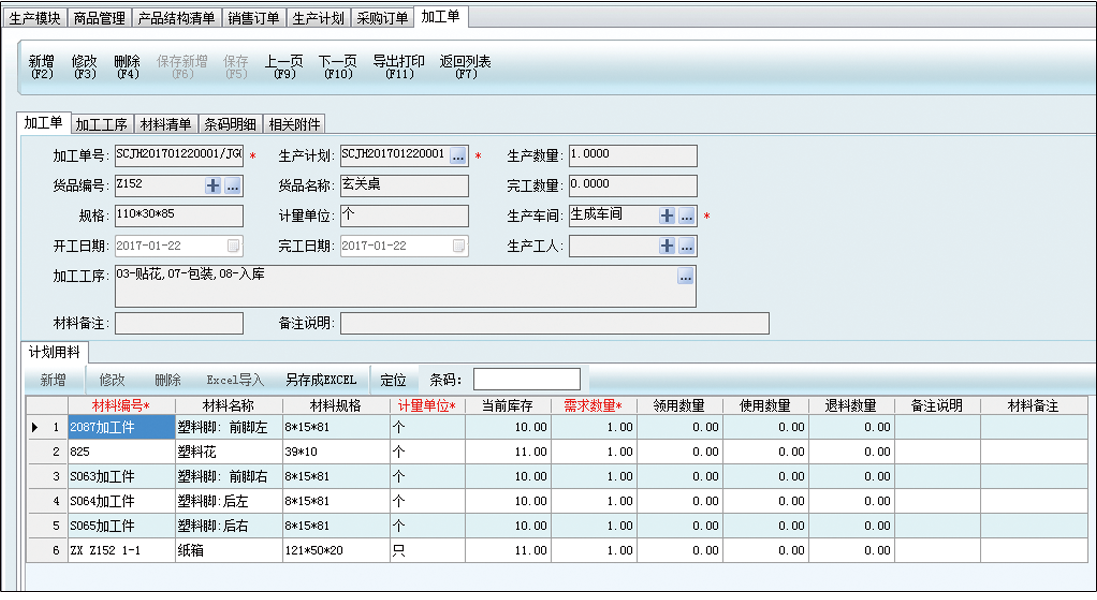This screenshot has width=1097, height=600.
Task: Click the plus icon next to 货品编号
Action: pyautogui.click(x=213, y=186)
